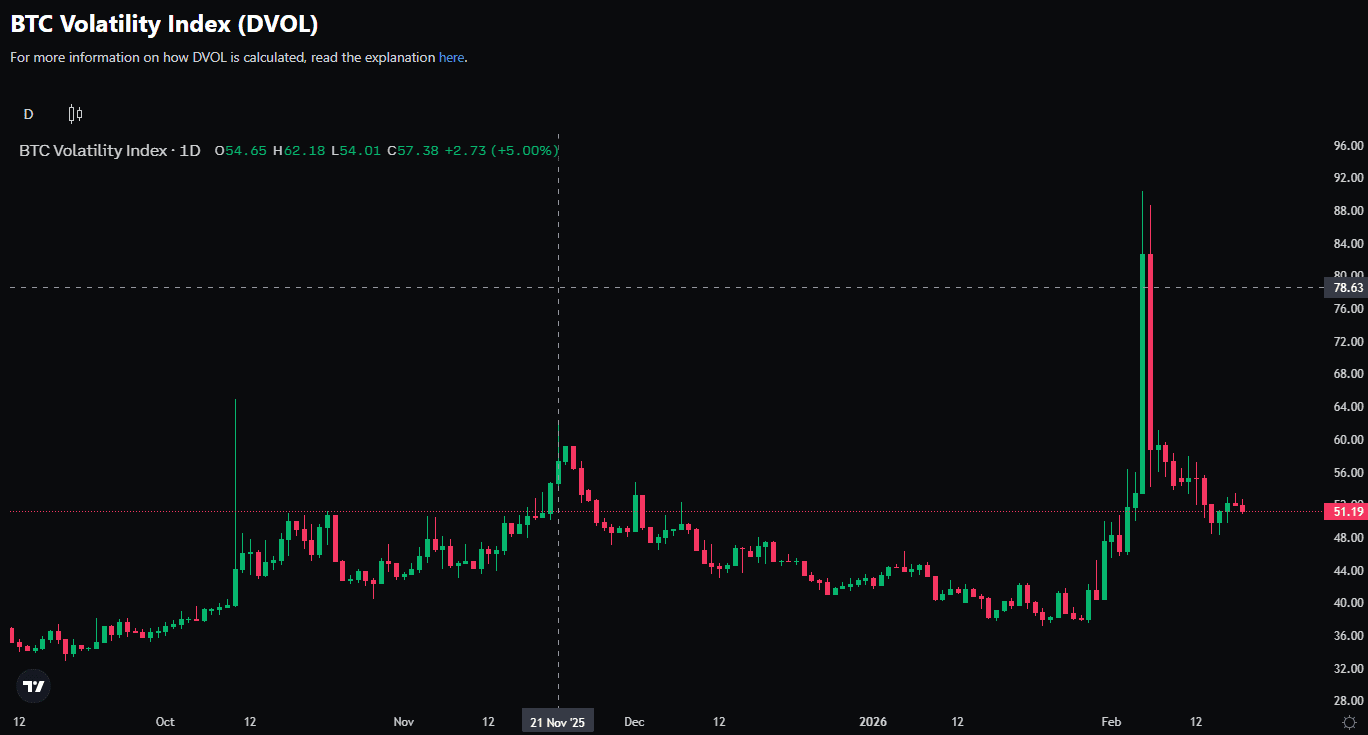The image size is (1368, 735).
Task: Click the 64.00 price scale label
Action: tap(1348, 407)
